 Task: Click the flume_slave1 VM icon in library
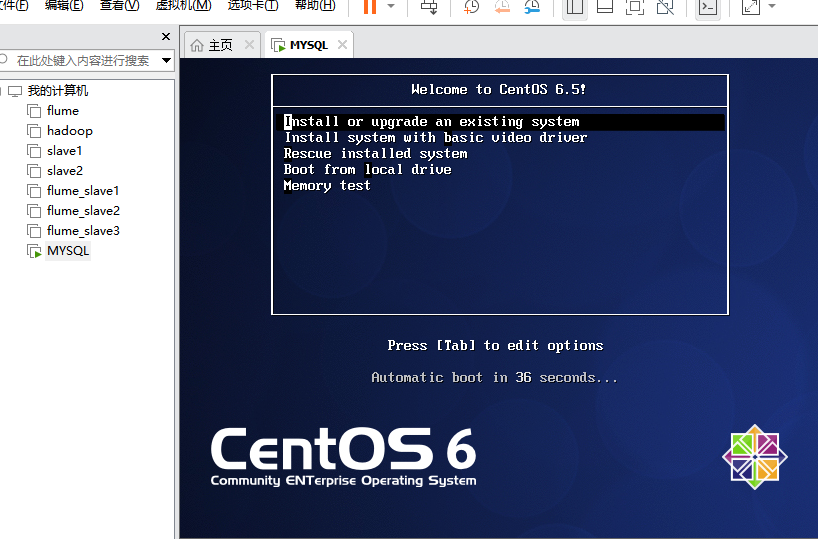click(34, 191)
